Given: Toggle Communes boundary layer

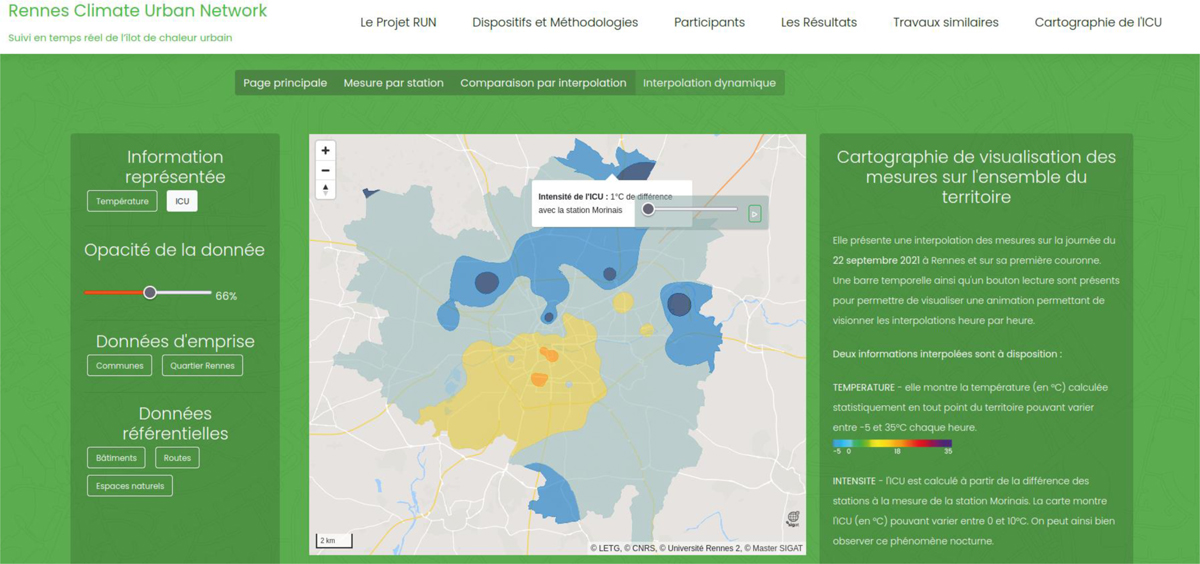Looking at the screenshot, I should [x=120, y=365].
